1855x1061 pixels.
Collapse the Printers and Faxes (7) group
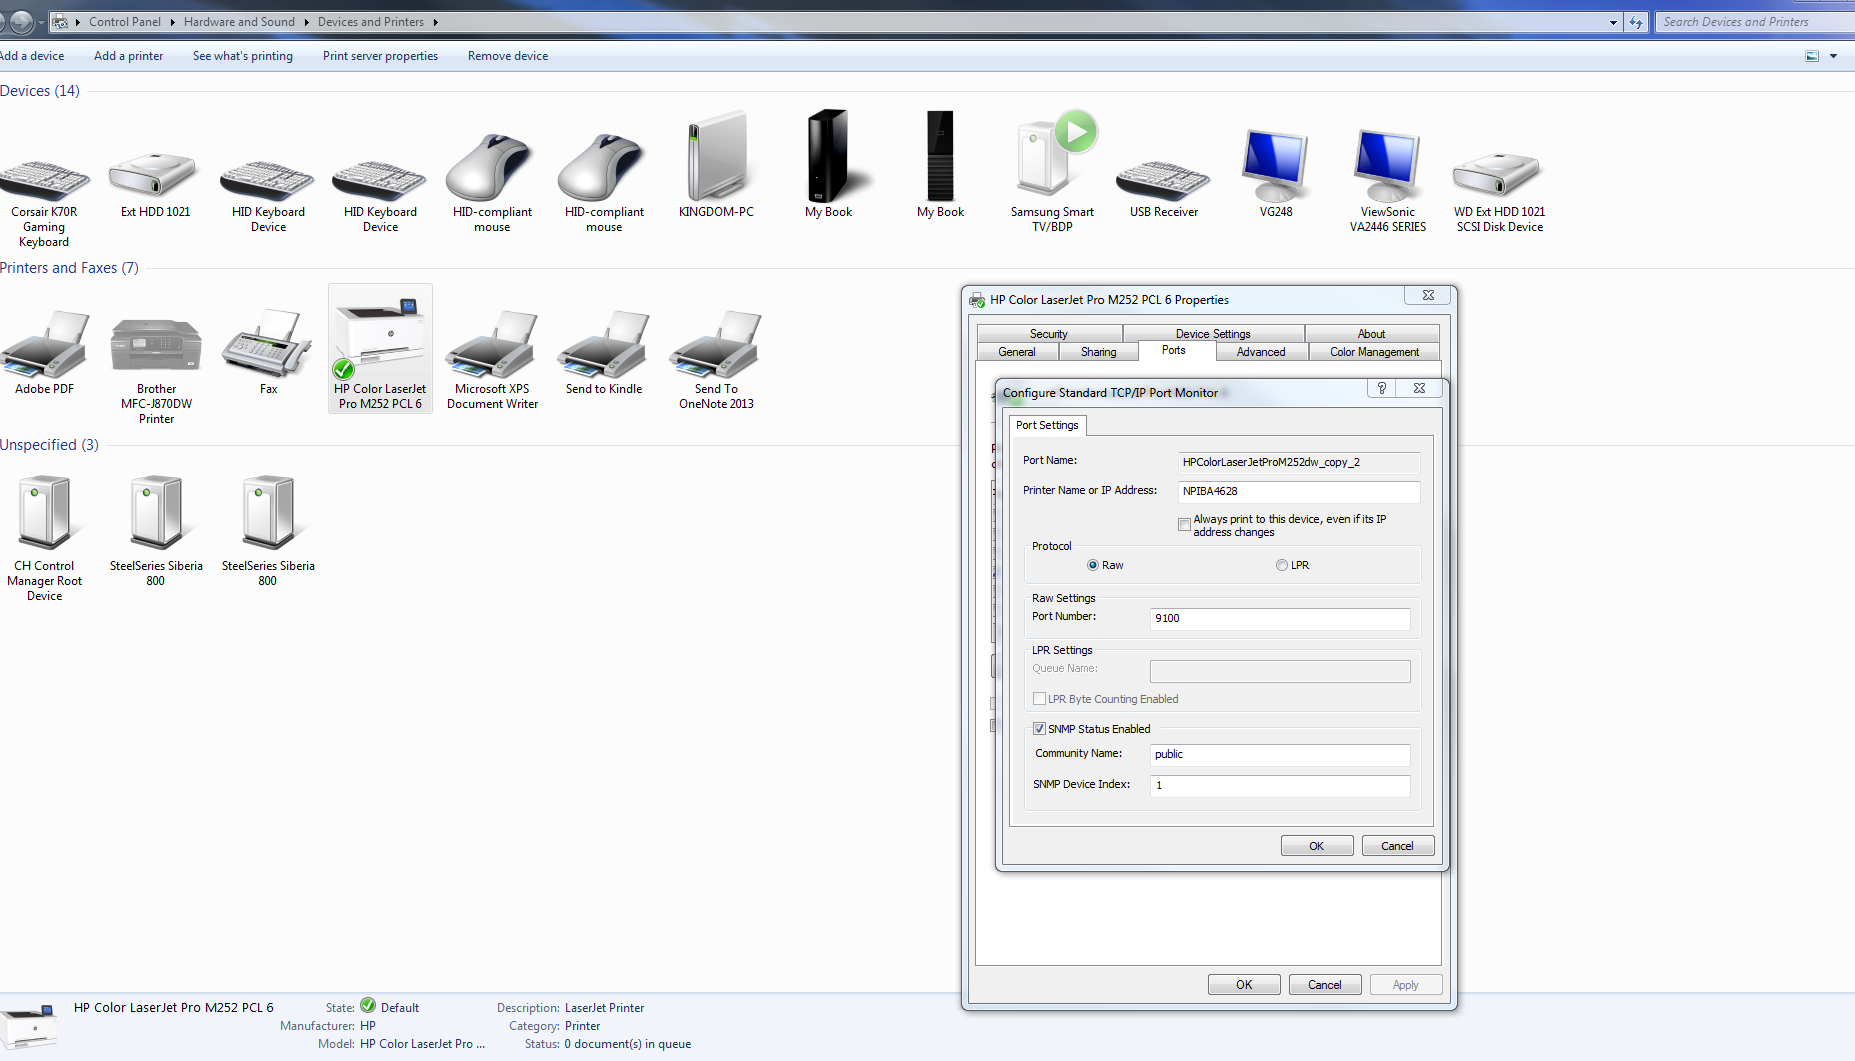point(69,268)
